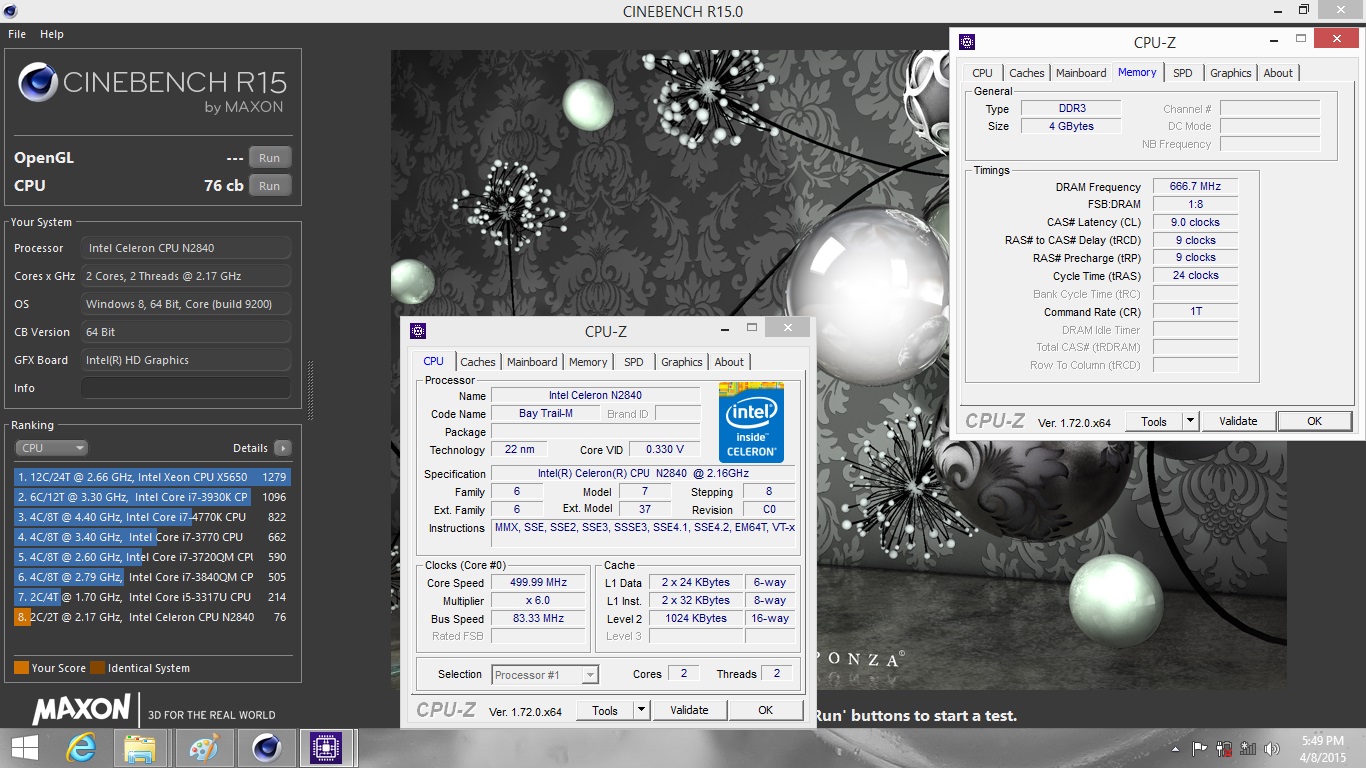The image size is (1366, 768).
Task: Open the Processor #1 selection dropdown
Action: 545,675
